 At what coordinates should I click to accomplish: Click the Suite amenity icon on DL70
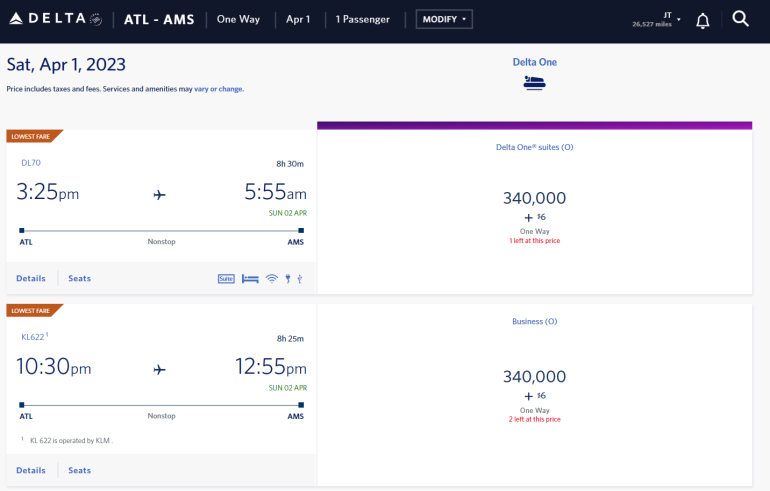(226, 279)
